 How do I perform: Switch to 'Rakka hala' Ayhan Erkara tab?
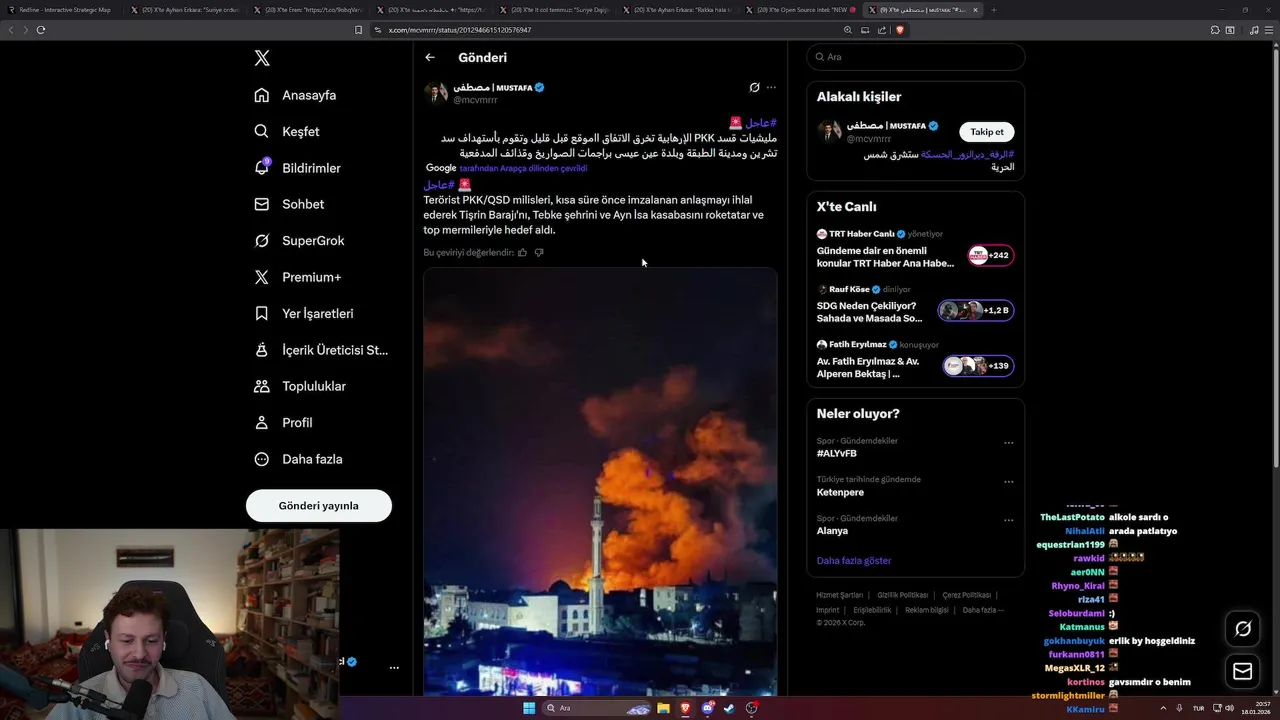pyautogui.click(x=678, y=10)
